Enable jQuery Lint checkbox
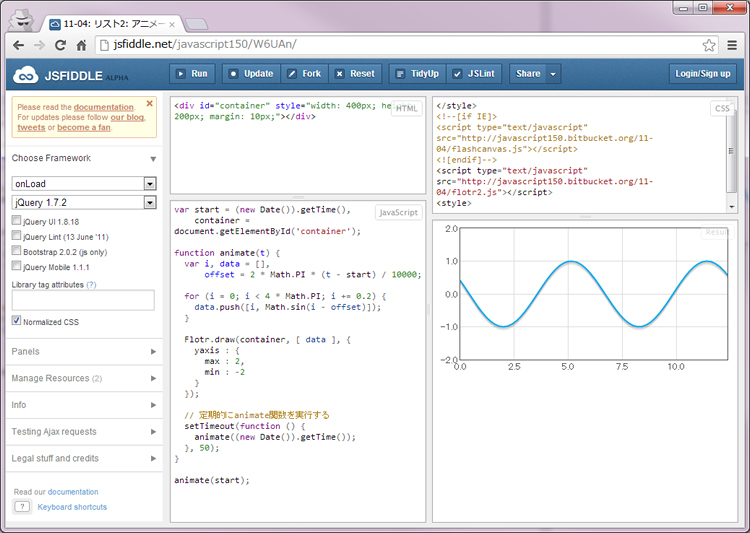This screenshot has width=750, height=533. tap(16, 235)
